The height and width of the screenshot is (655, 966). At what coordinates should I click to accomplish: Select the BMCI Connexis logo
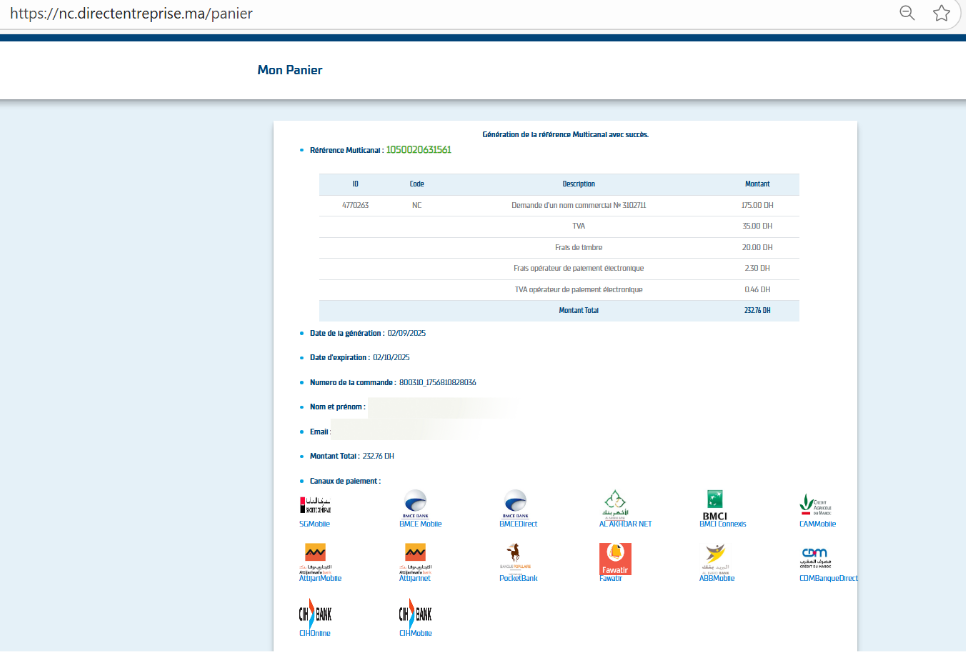(715, 503)
